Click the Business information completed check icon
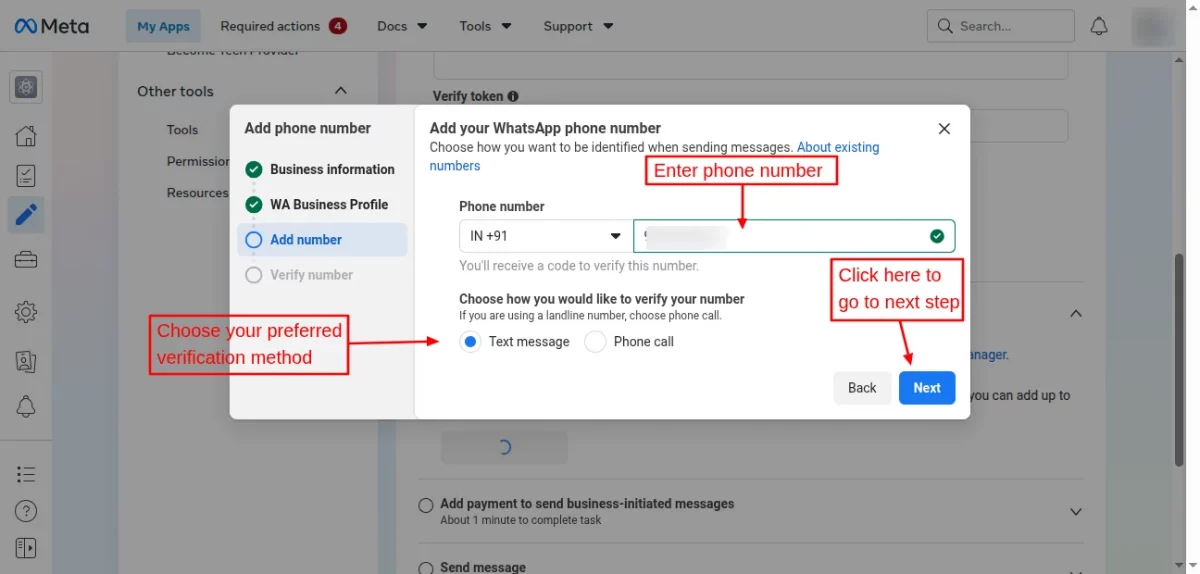 pos(254,169)
